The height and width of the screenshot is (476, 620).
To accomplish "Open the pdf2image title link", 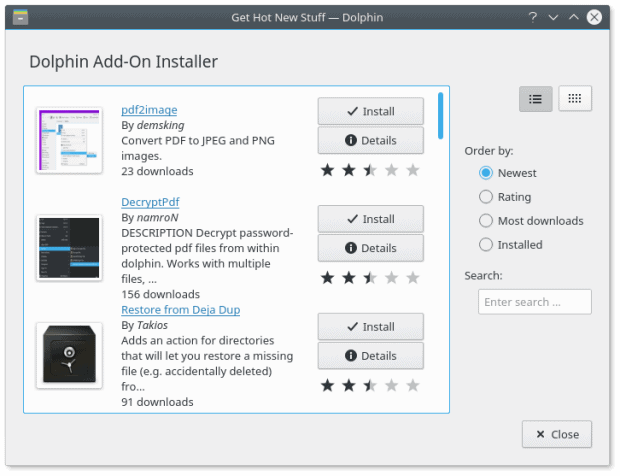I will (x=149, y=110).
